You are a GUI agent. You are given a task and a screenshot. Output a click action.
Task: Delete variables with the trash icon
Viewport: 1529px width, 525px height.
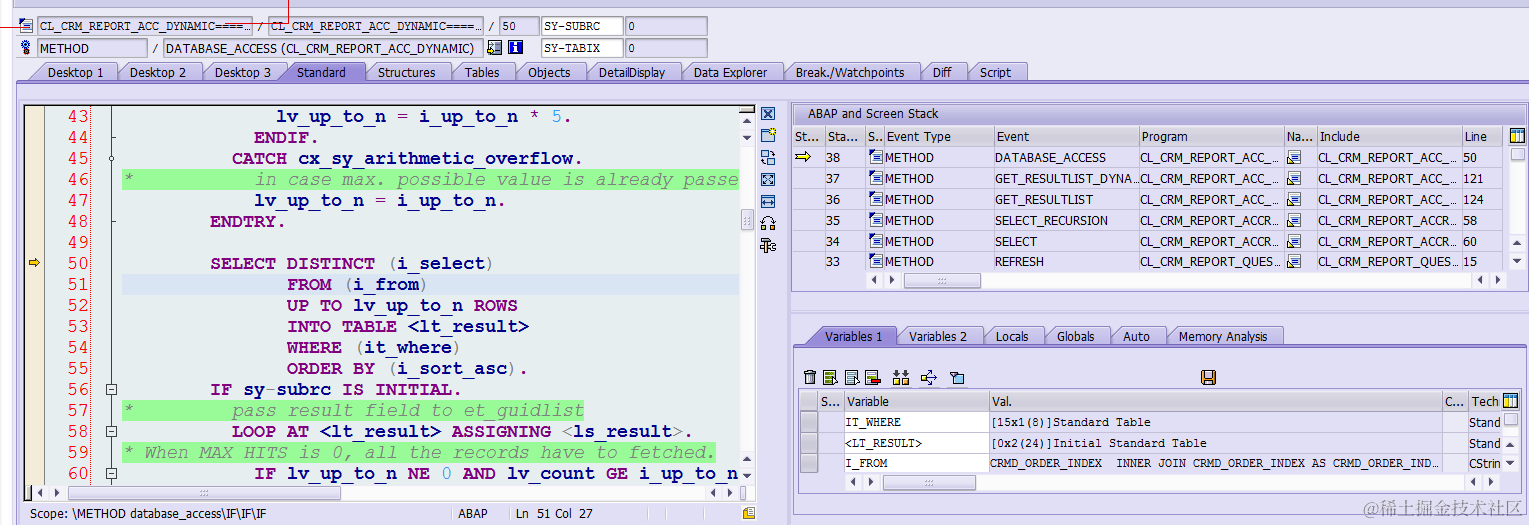(811, 377)
